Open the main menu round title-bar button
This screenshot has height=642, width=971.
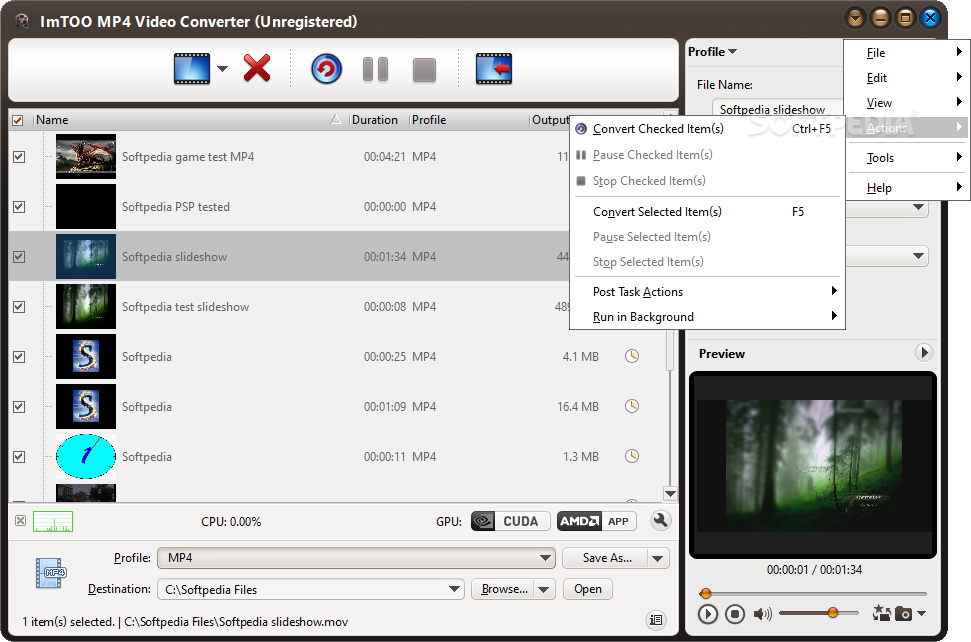click(856, 19)
